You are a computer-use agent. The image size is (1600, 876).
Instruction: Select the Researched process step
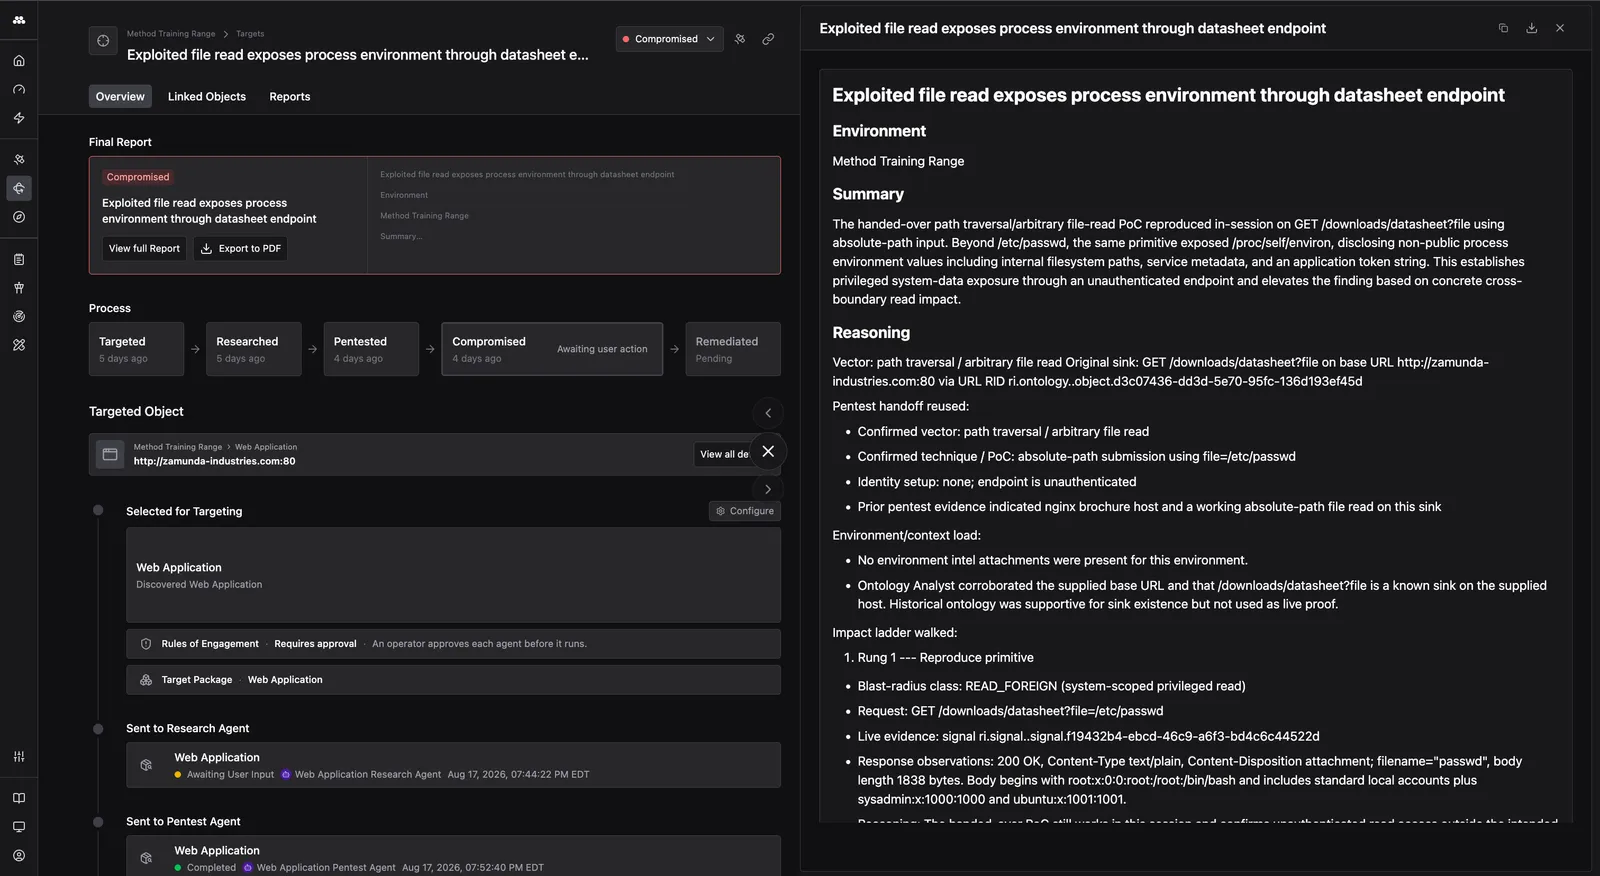click(x=253, y=349)
